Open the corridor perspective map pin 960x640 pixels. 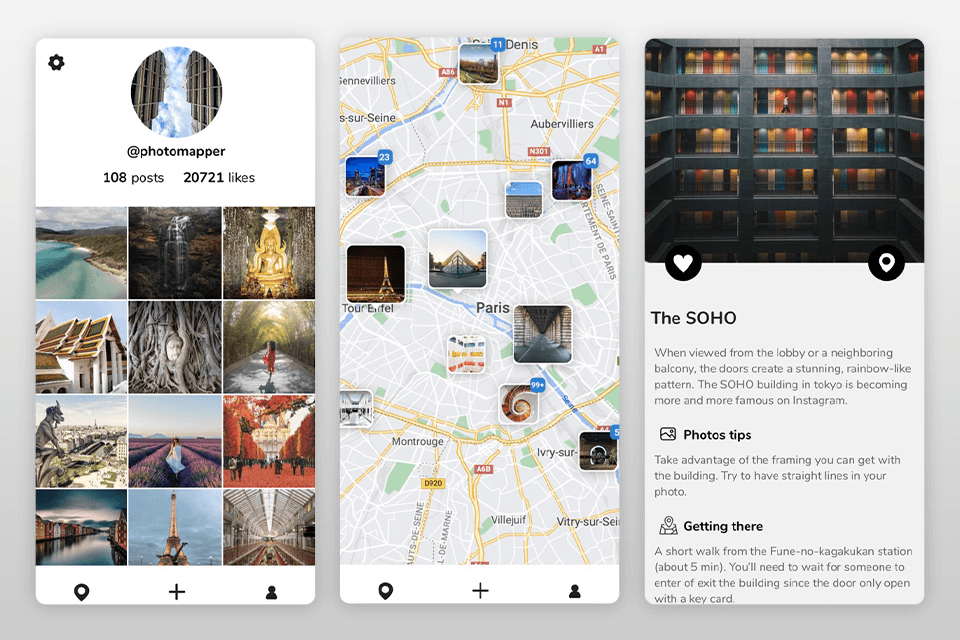pyautogui.click(x=542, y=334)
